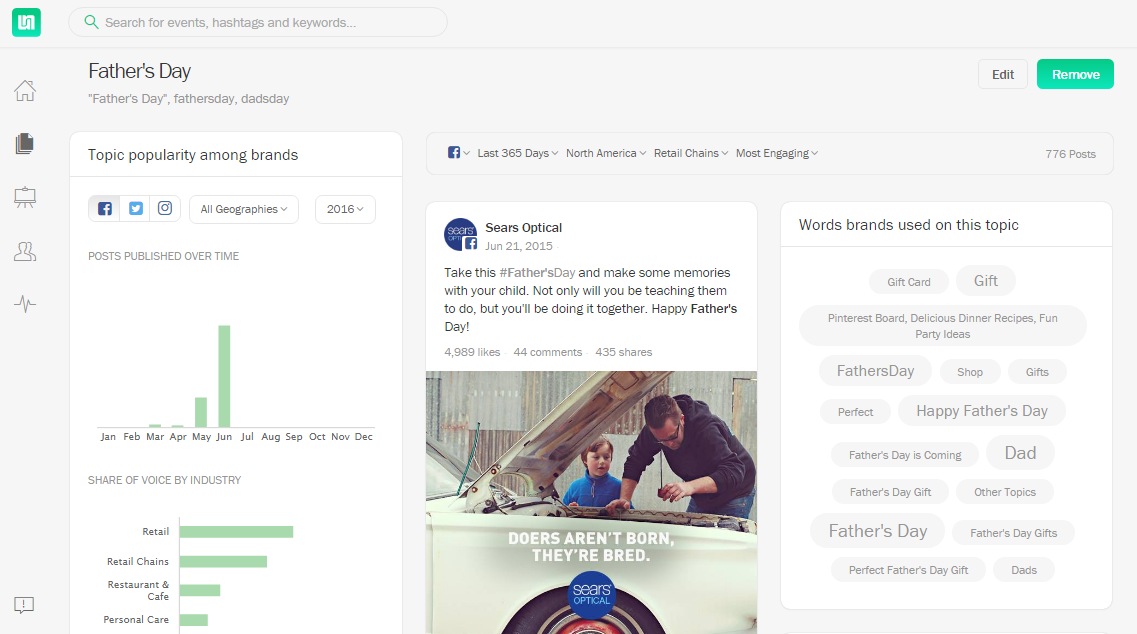Click the Pinterest Board, Delicious Dinner Recipes tag
The width and height of the screenshot is (1137, 634).
[x=943, y=326]
